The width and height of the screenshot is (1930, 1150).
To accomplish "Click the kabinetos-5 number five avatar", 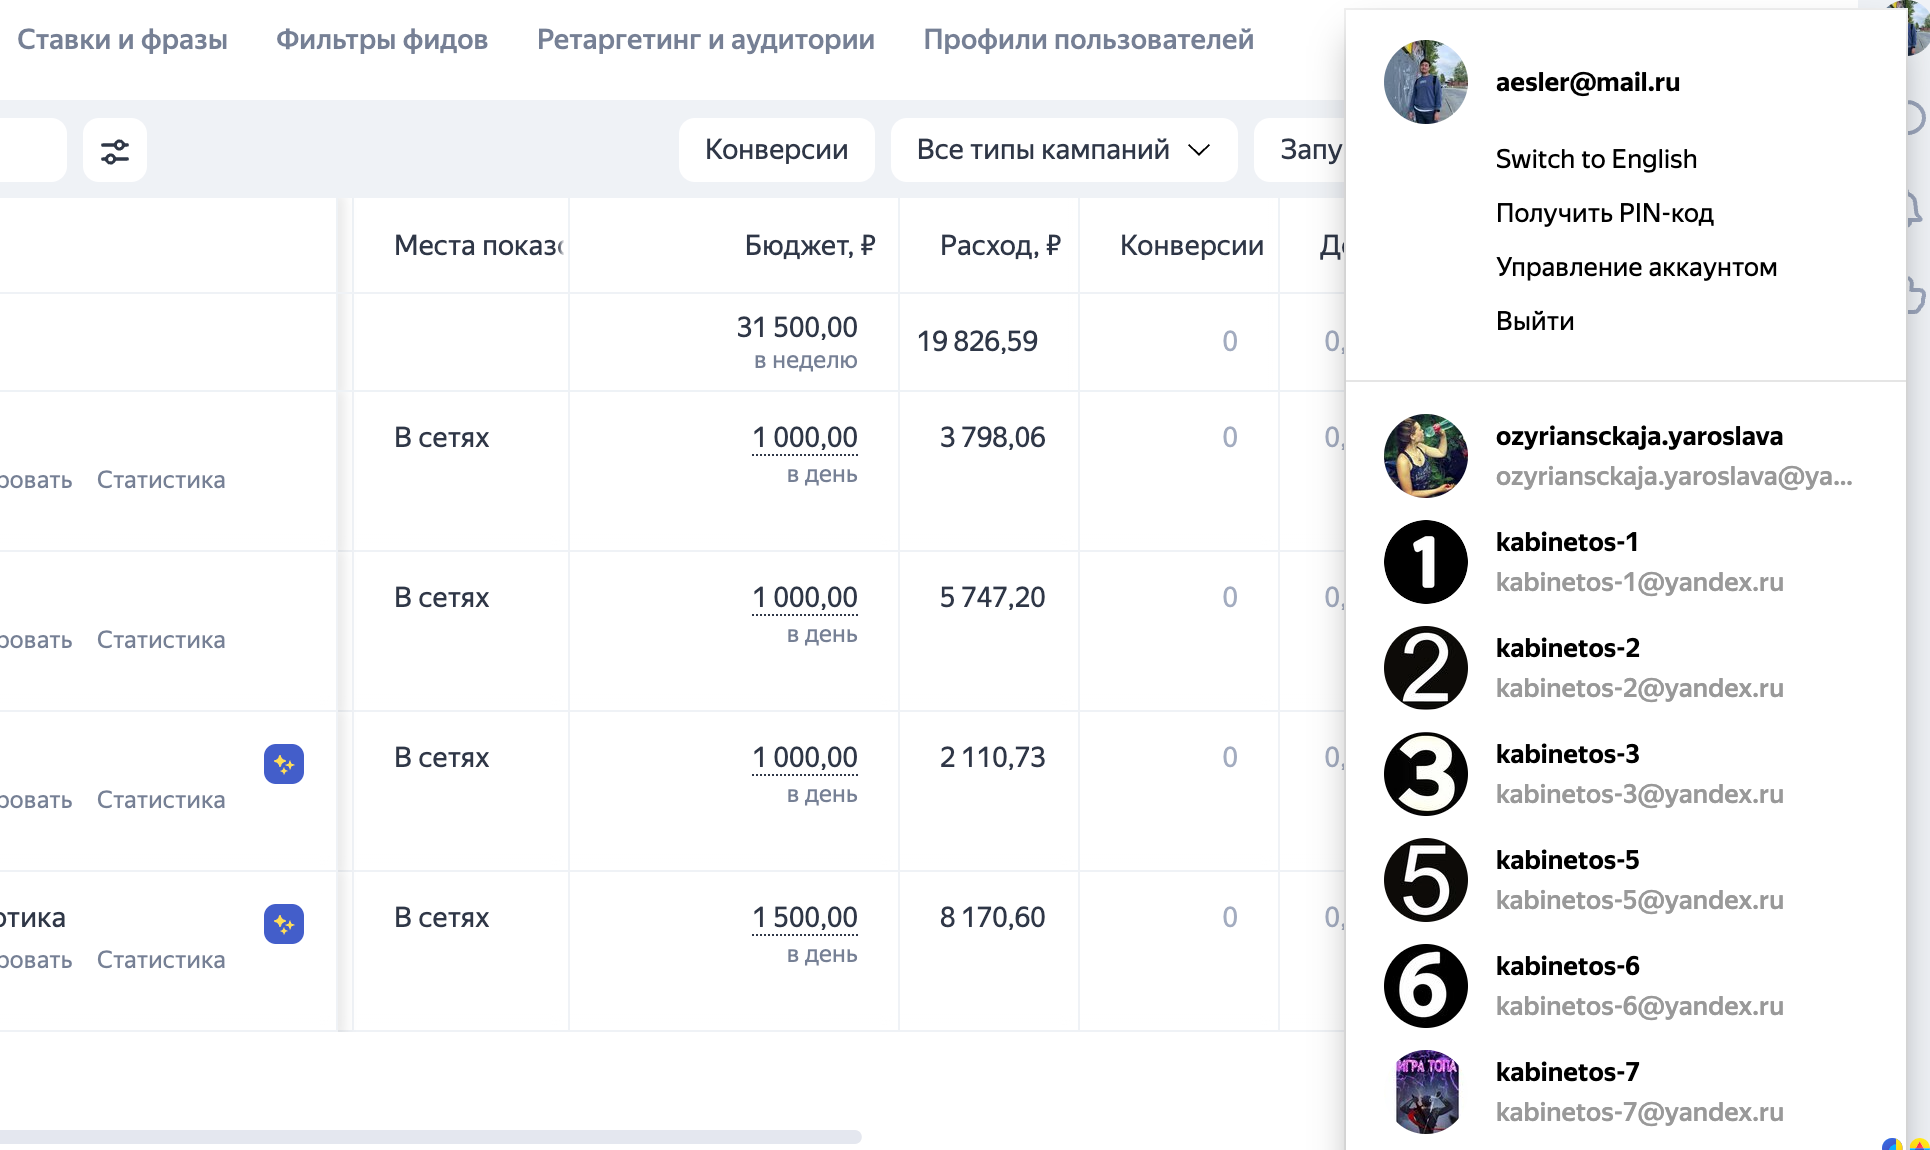I will coord(1425,880).
